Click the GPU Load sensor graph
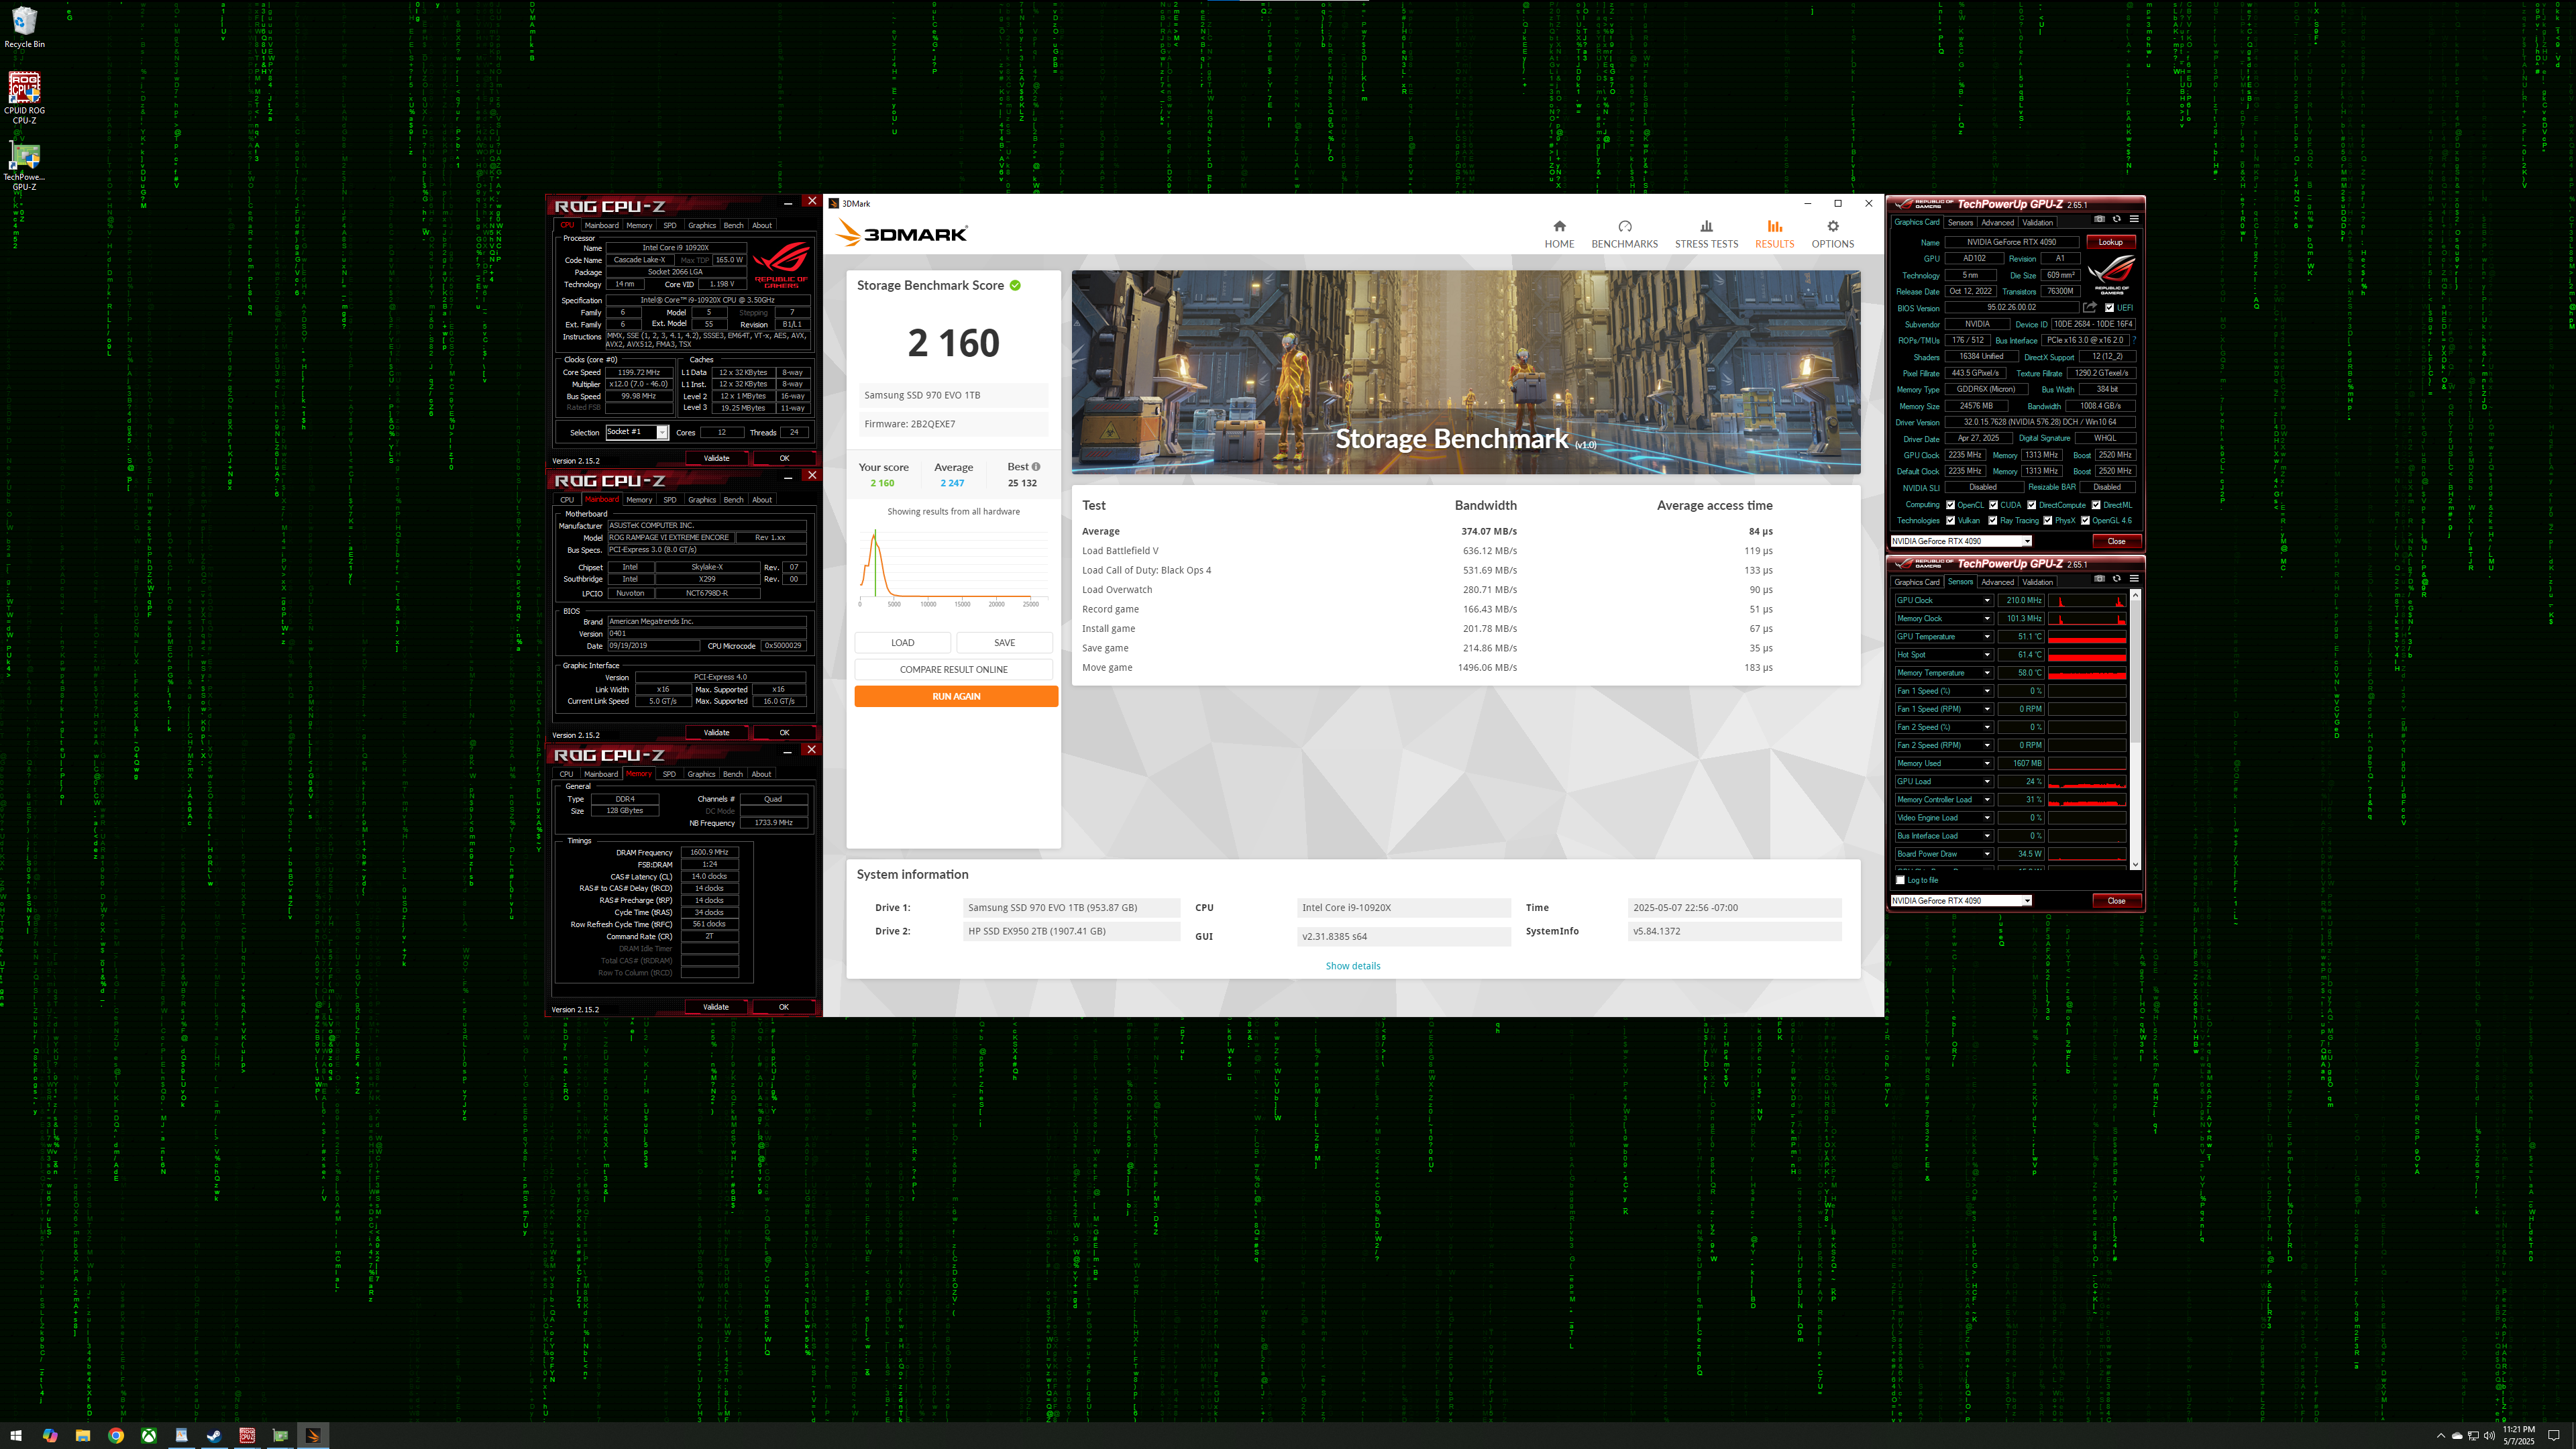 (x=2087, y=781)
